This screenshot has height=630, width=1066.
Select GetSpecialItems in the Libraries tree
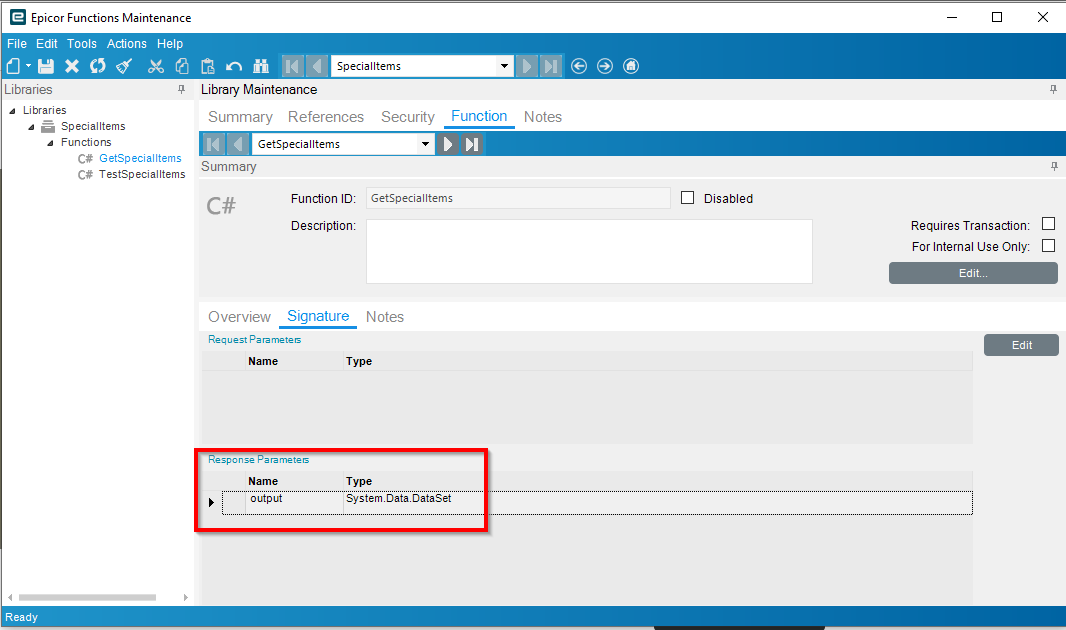140,158
